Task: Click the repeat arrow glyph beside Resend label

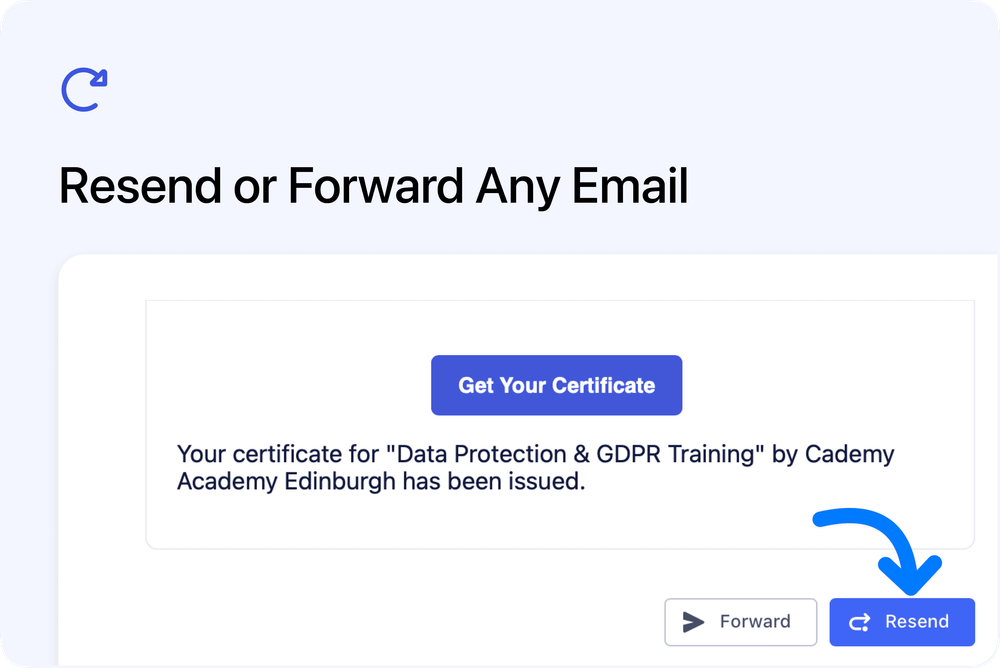Action: tap(859, 621)
